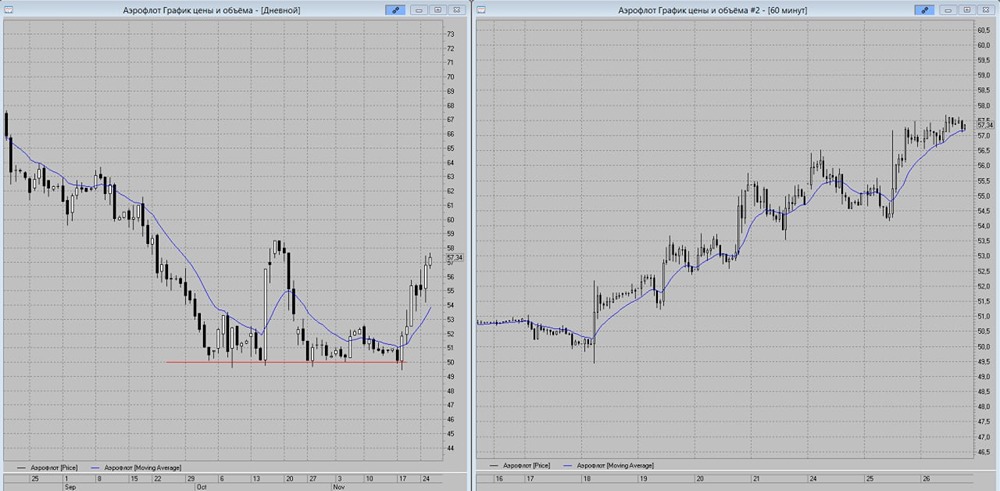Click the 50 price level on the daily chart axis
Image resolution: width=1000 pixels, height=491 pixels.
click(451, 362)
